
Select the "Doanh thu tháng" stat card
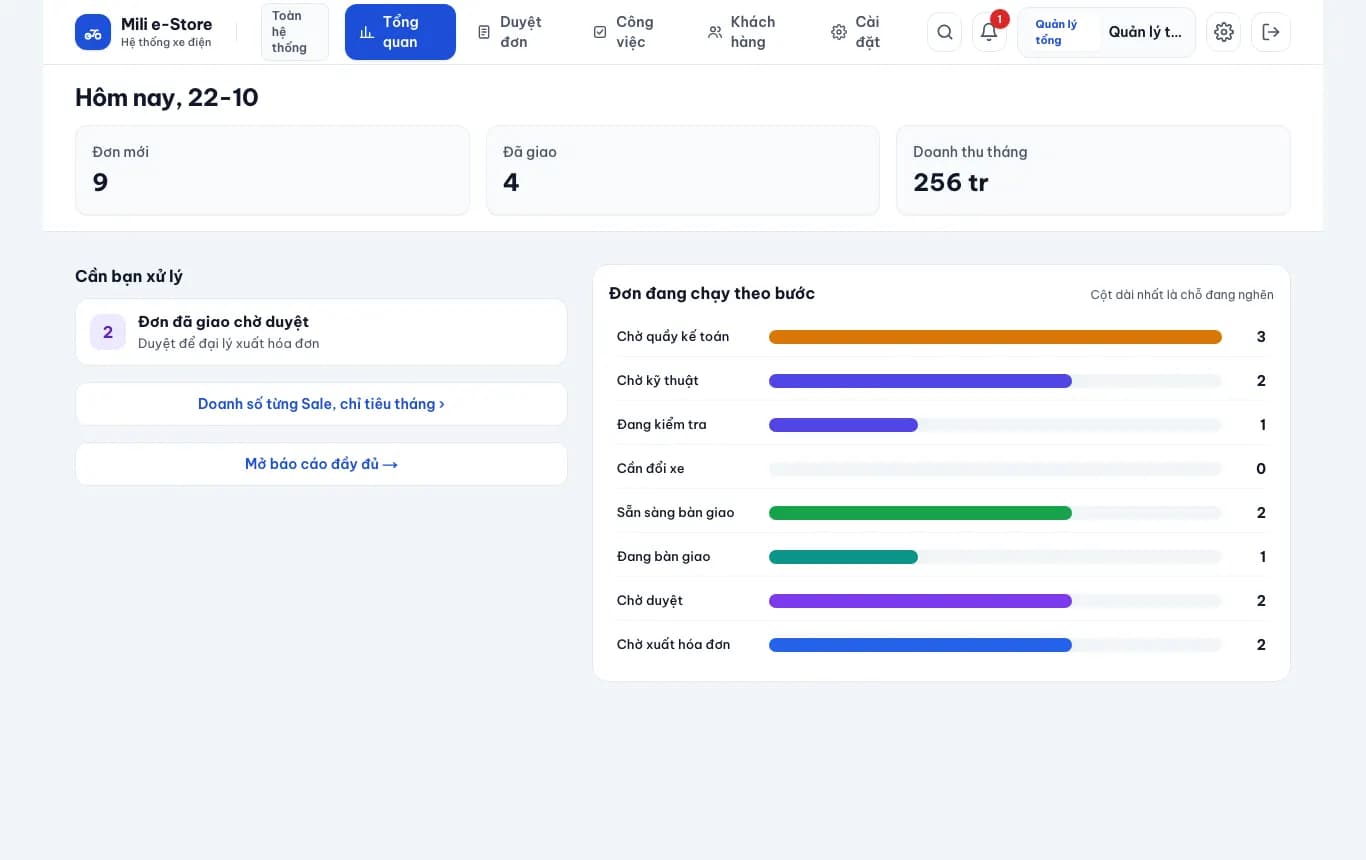point(1093,170)
